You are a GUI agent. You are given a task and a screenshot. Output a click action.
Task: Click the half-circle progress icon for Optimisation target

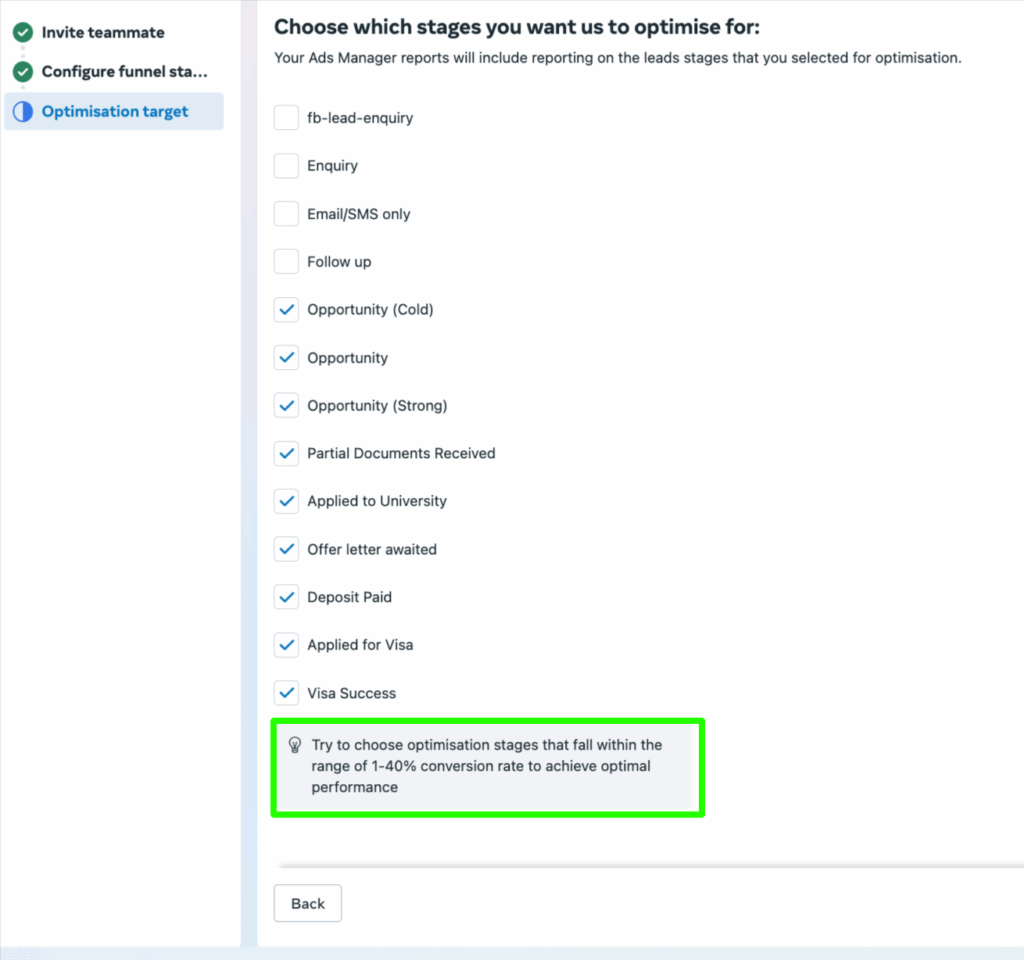[x=22, y=112]
